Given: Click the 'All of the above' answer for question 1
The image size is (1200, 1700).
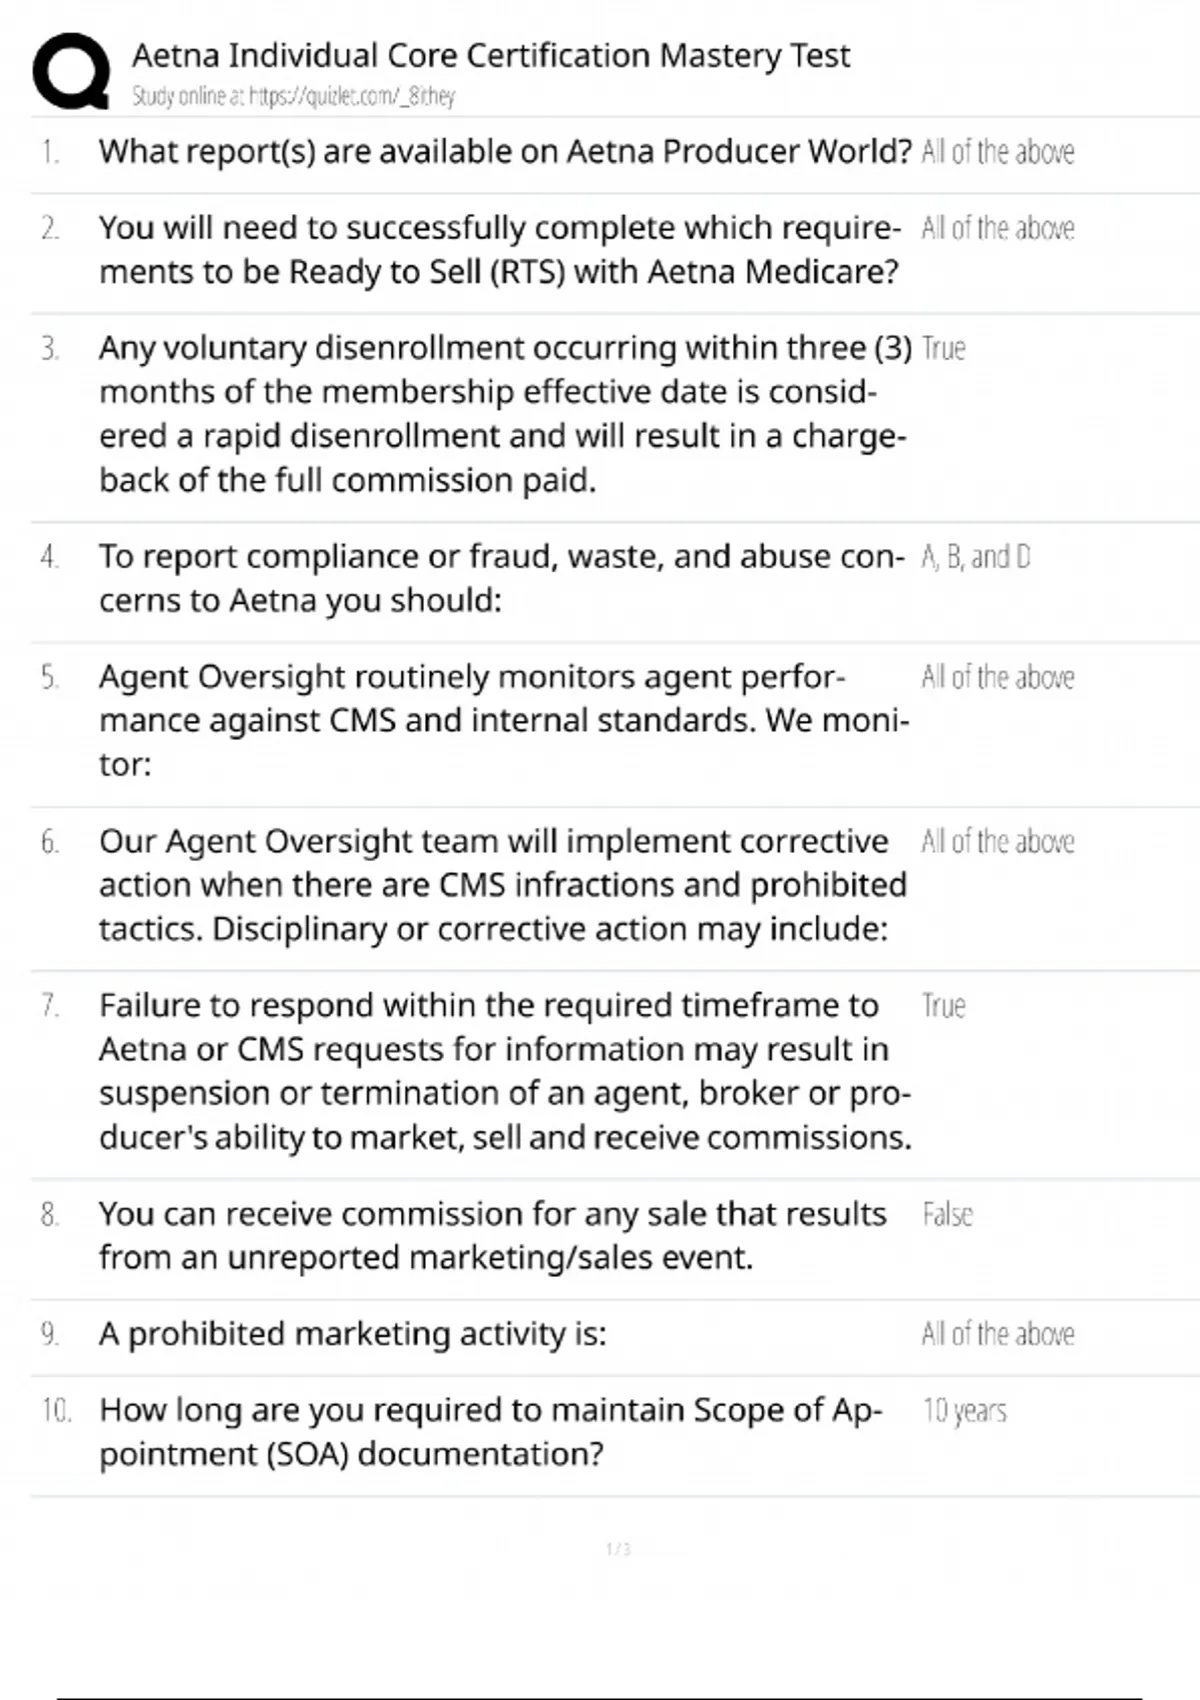Looking at the screenshot, I should (997, 152).
